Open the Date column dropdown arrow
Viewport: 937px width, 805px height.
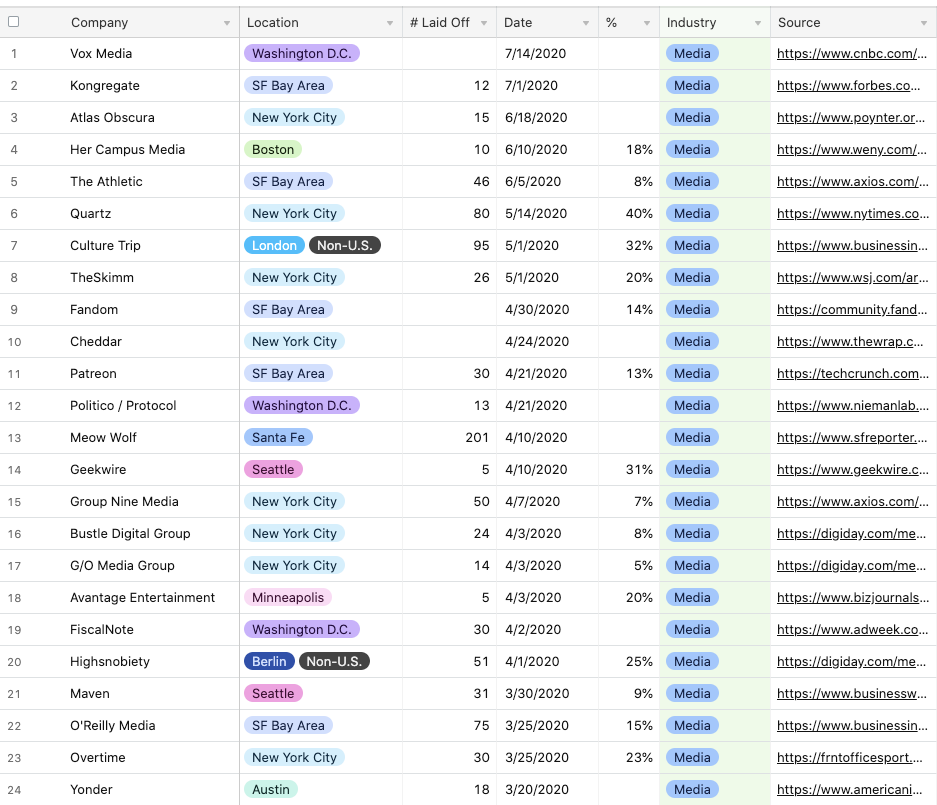pyautogui.click(x=586, y=23)
